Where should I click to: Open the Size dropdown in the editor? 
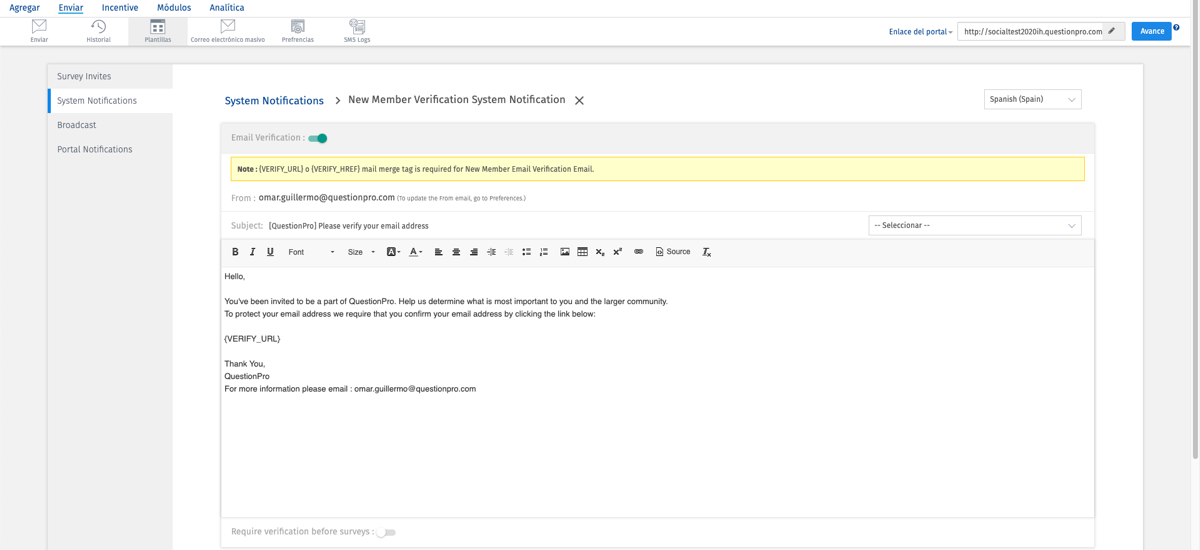click(x=361, y=252)
